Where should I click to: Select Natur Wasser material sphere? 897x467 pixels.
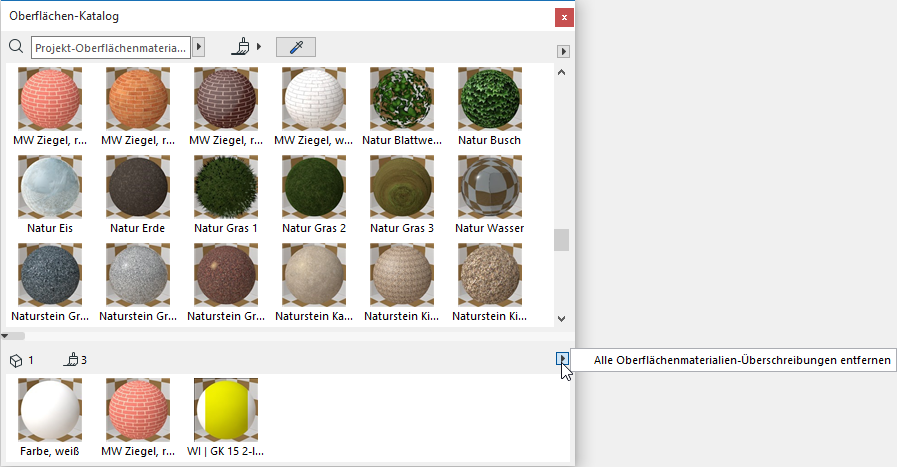pos(490,187)
